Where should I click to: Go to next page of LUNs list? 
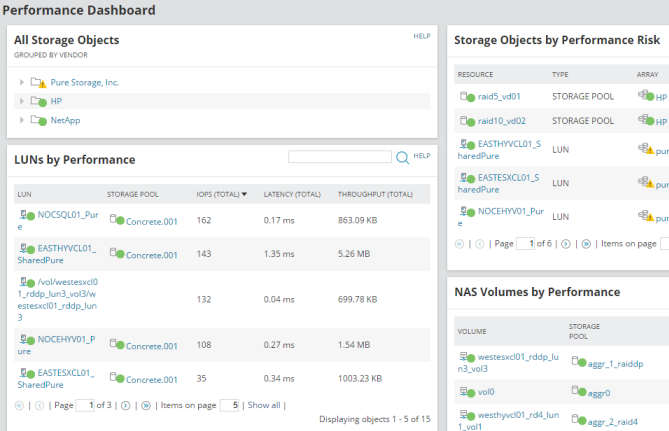click(126, 406)
